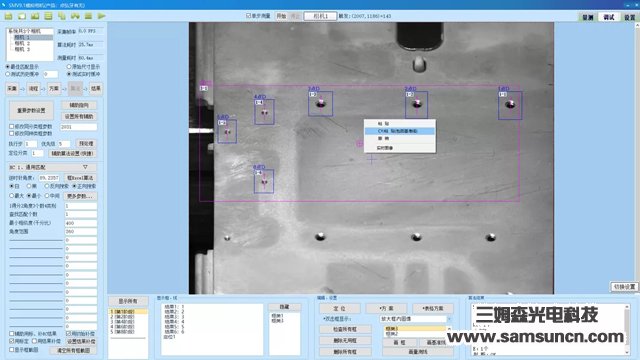Click the 最小相似度 input field
The height and width of the screenshot is (360, 640).
click(x=81, y=223)
